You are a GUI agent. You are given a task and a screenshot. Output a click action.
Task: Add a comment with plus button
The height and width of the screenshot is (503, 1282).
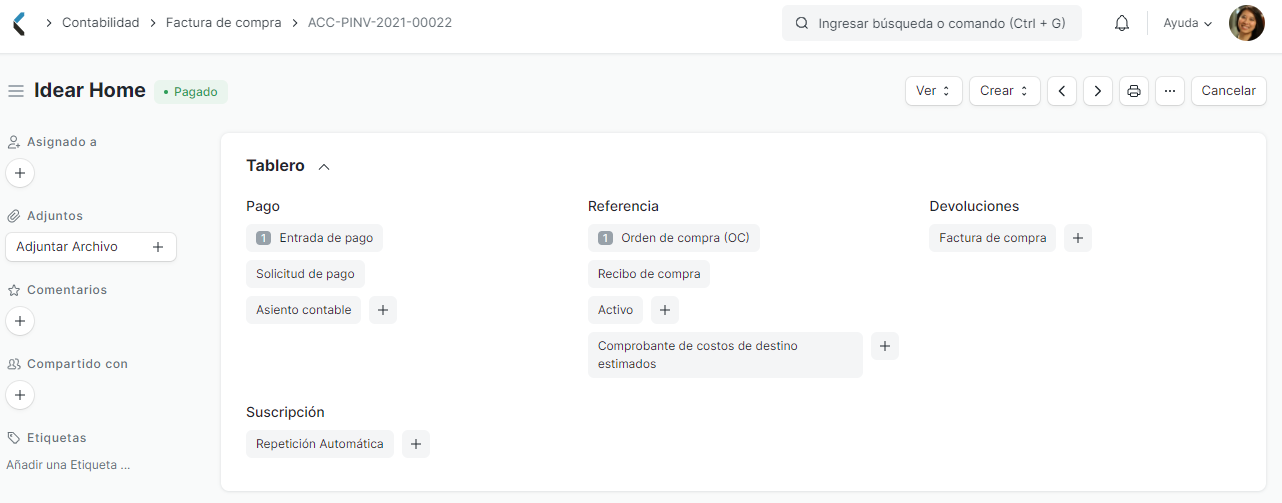(20, 321)
